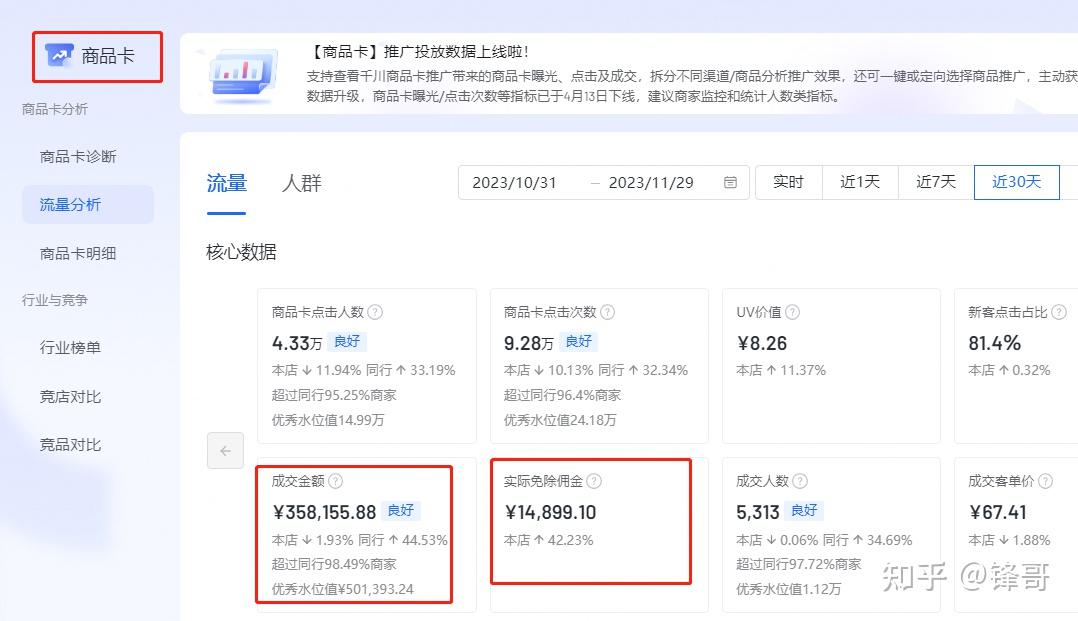The height and width of the screenshot is (621, 1078).
Task: Open help icon beside 商品卡点击人数
Action: 375,312
